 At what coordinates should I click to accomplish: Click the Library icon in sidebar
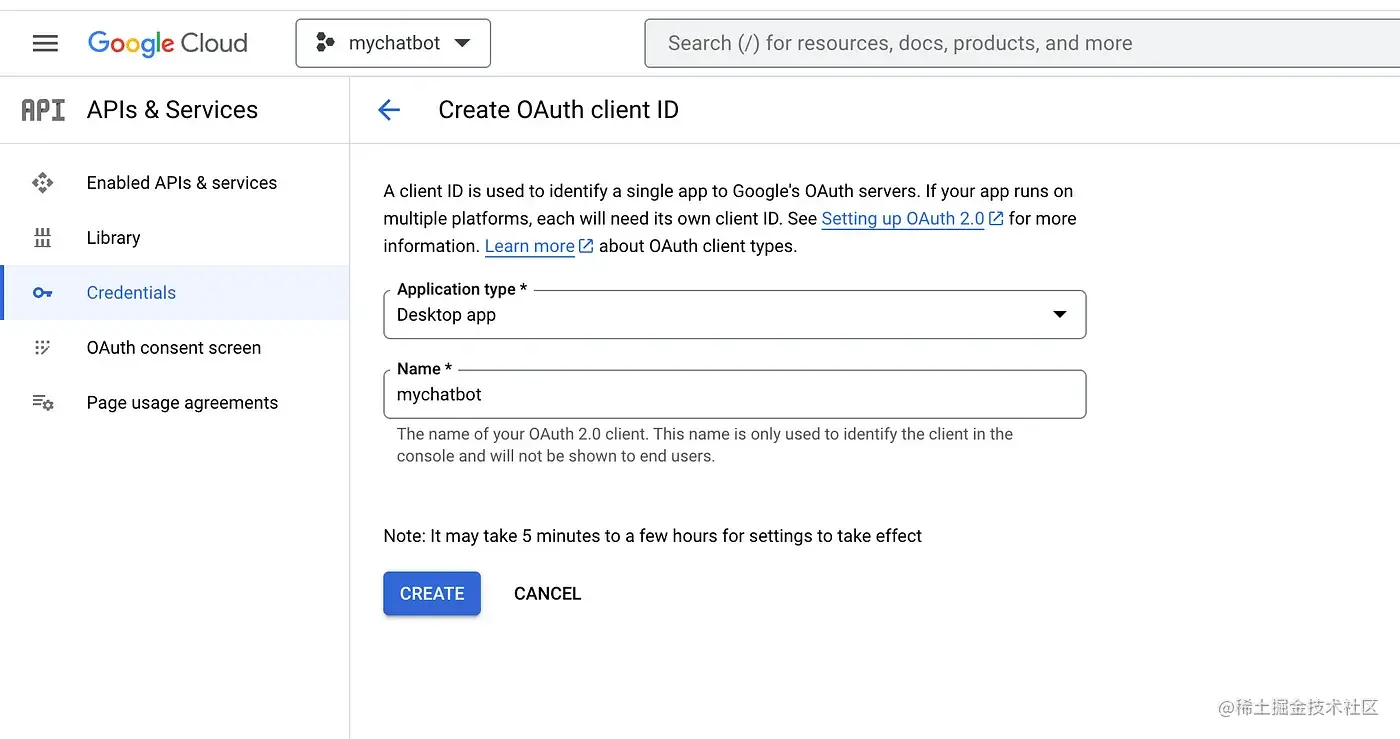click(42, 238)
